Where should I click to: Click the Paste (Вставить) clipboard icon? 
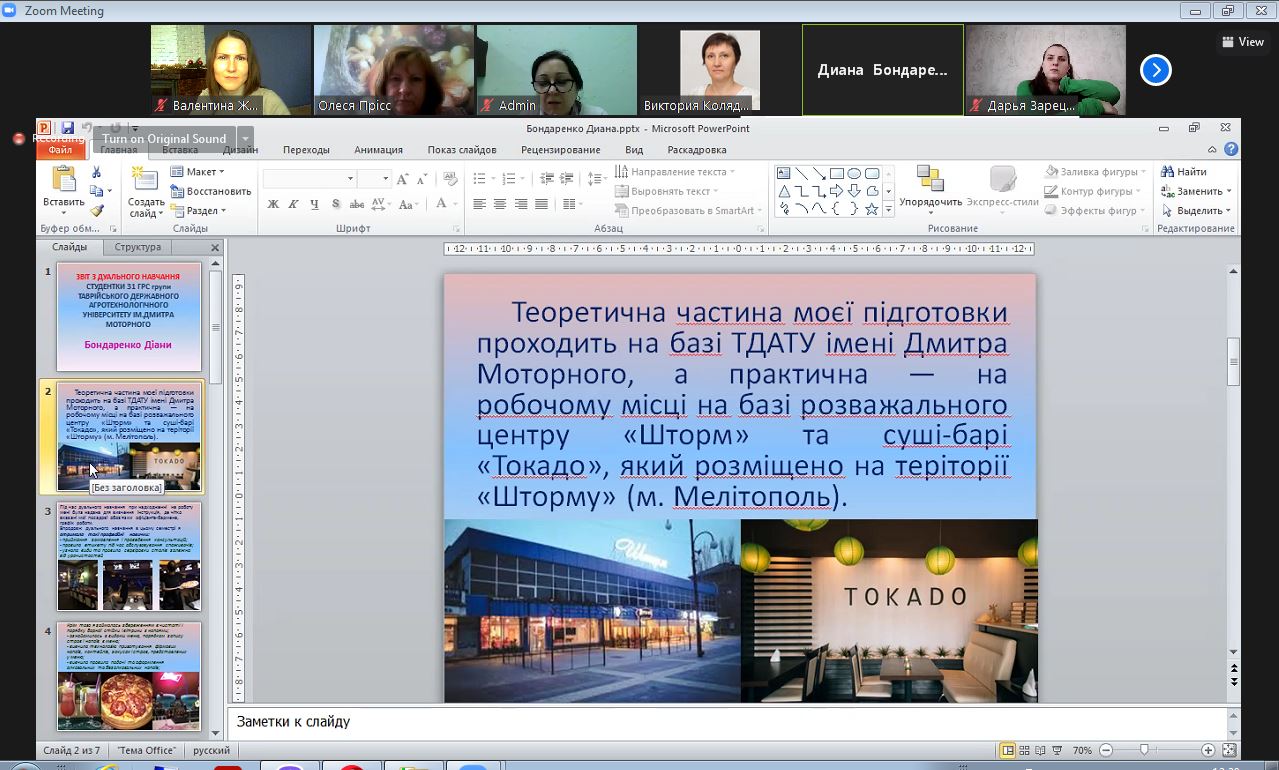(63, 180)
